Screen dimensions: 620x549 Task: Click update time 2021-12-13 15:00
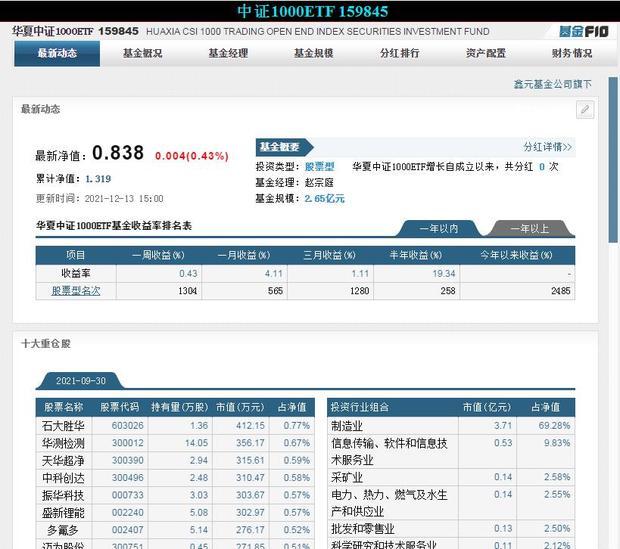pyautogui.click(x=124, y=199)
